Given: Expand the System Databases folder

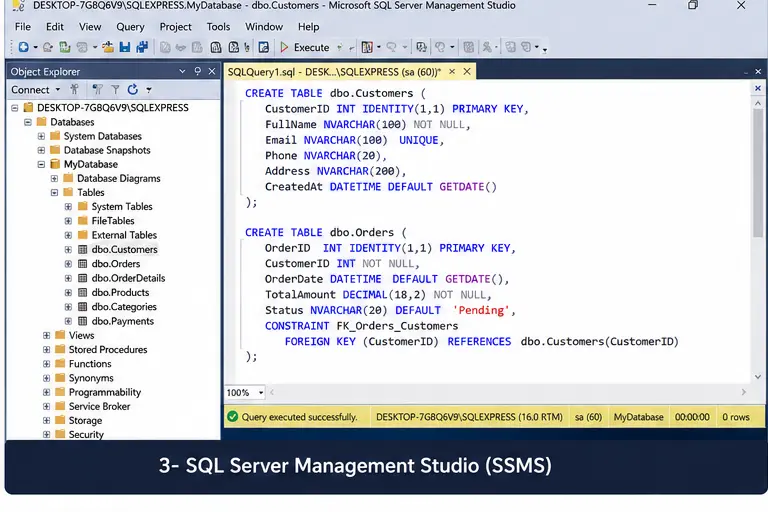Looking at the screenshot, I should pyautogui.click(x=41, y=136).
